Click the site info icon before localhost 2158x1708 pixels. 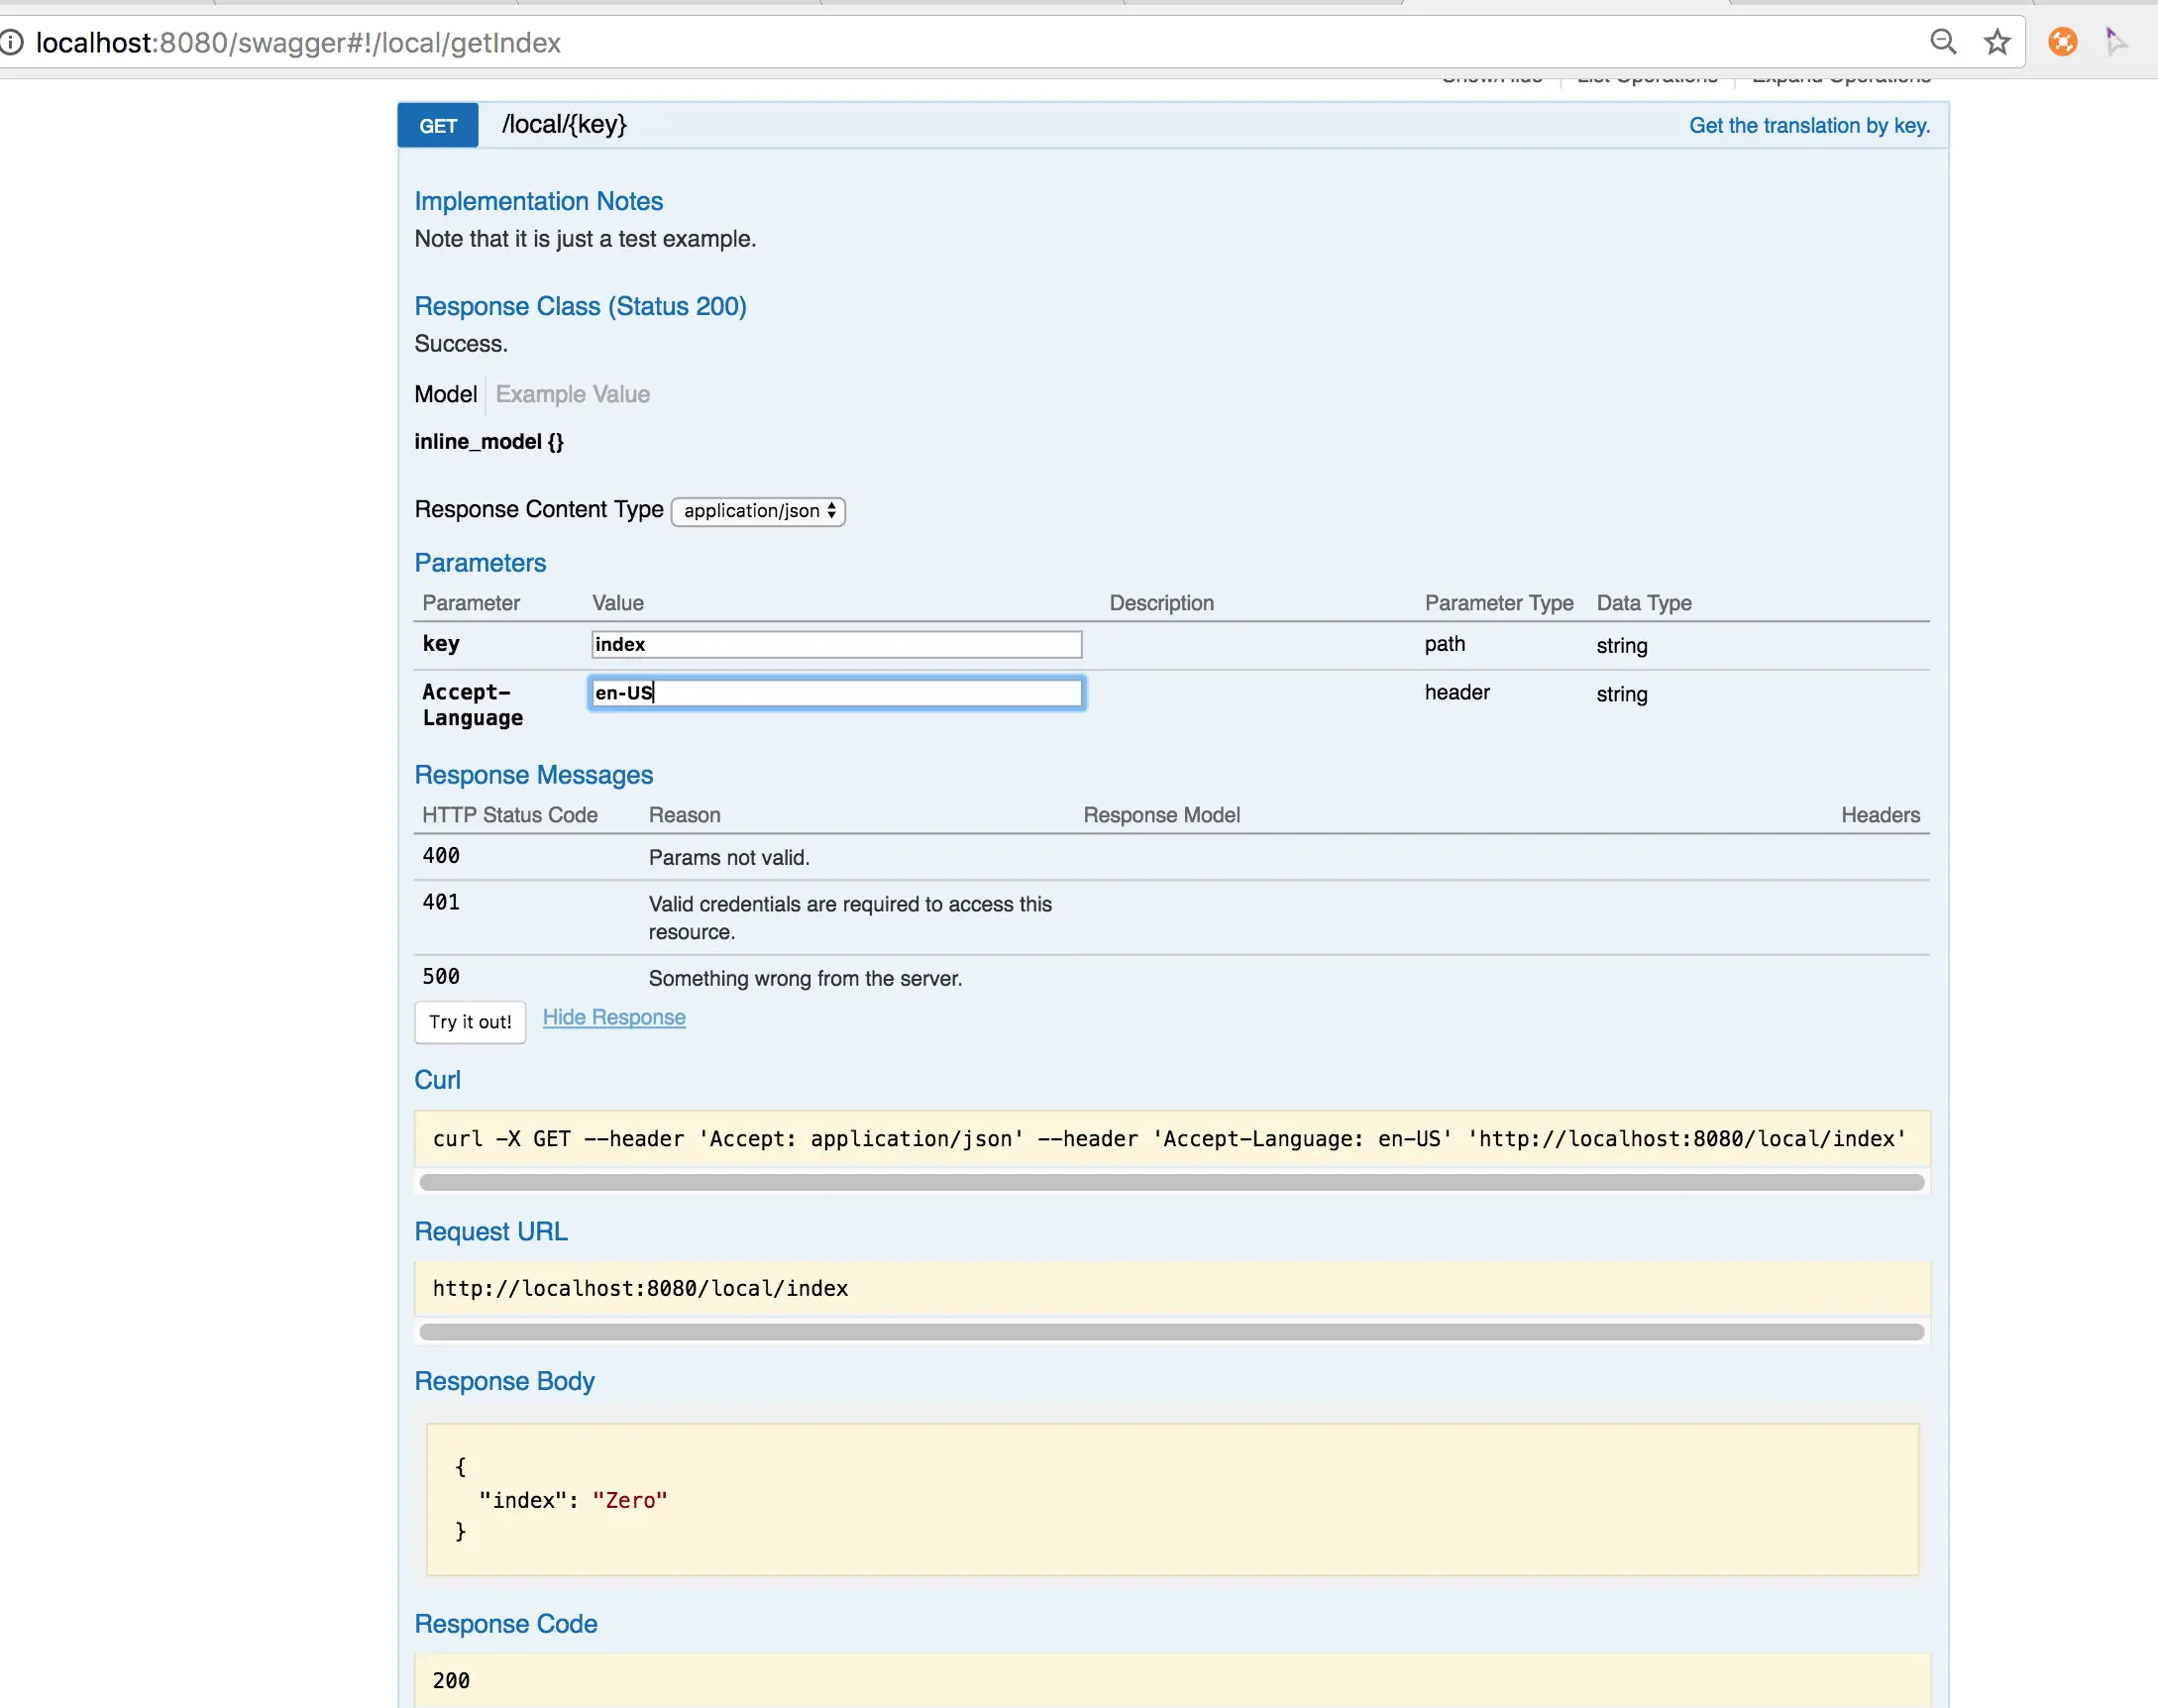coord(11,42)
